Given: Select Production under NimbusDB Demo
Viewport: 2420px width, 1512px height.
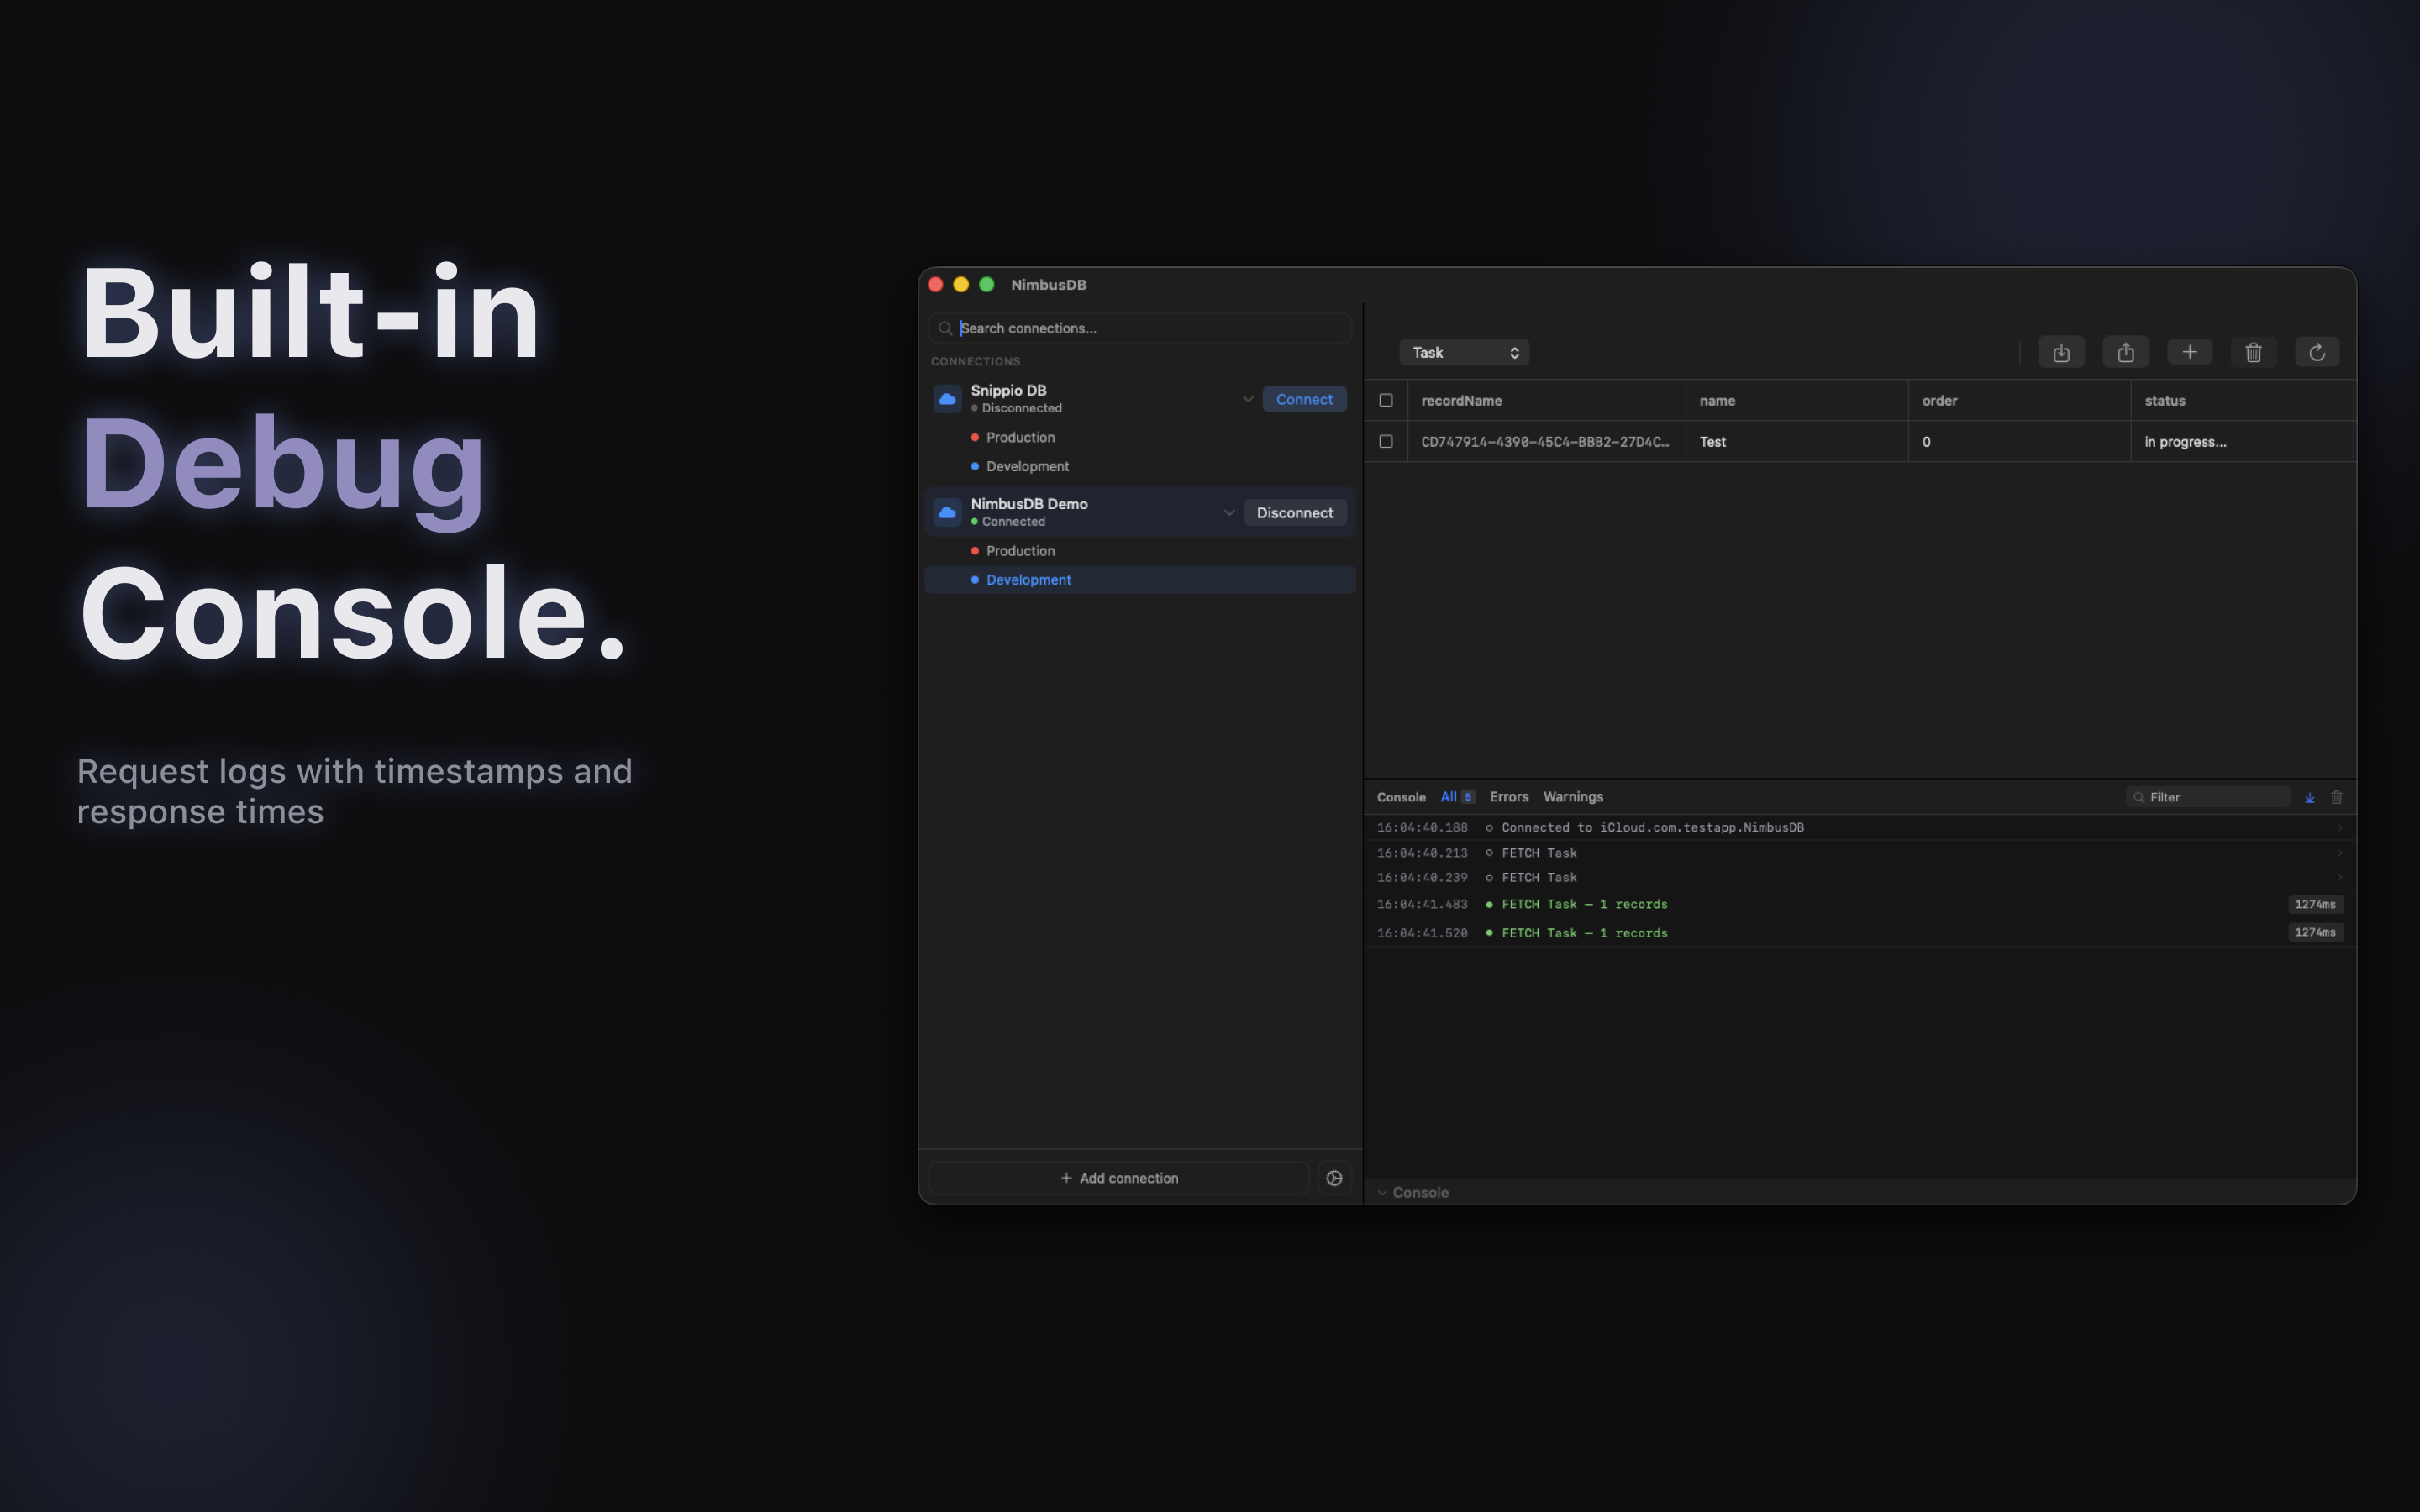Looking at the screenshot, I should pyautogui.click(x=1020, y=551).
